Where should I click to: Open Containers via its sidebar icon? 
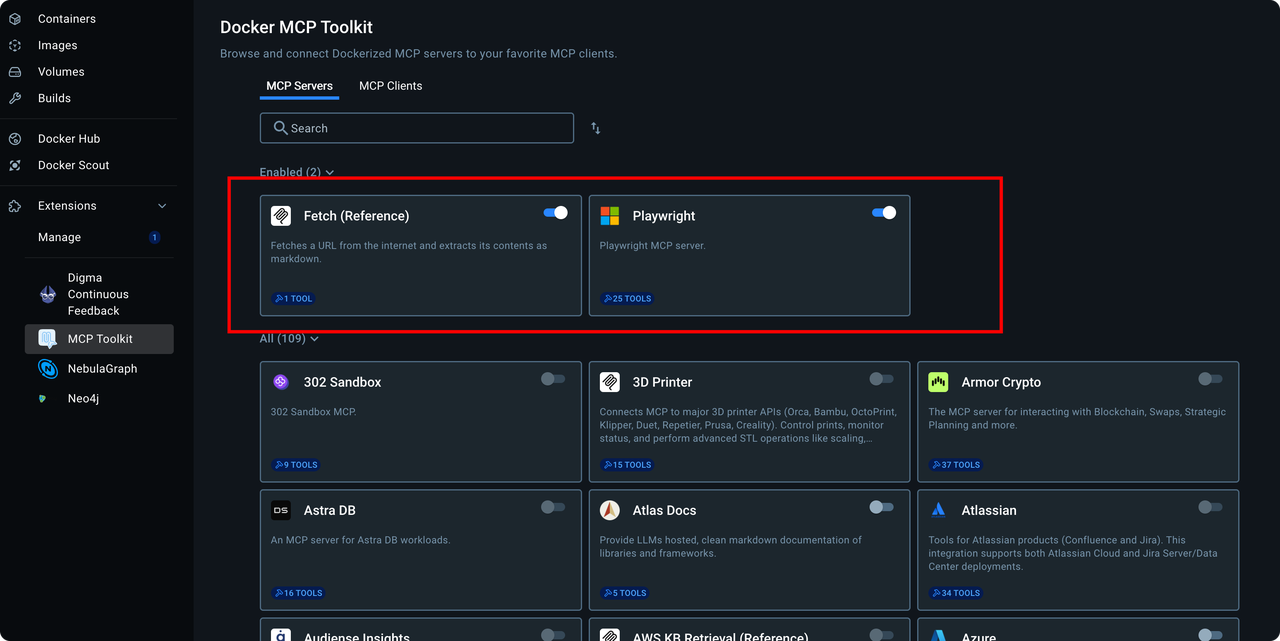pyautogui.click(x=15, y=19)
